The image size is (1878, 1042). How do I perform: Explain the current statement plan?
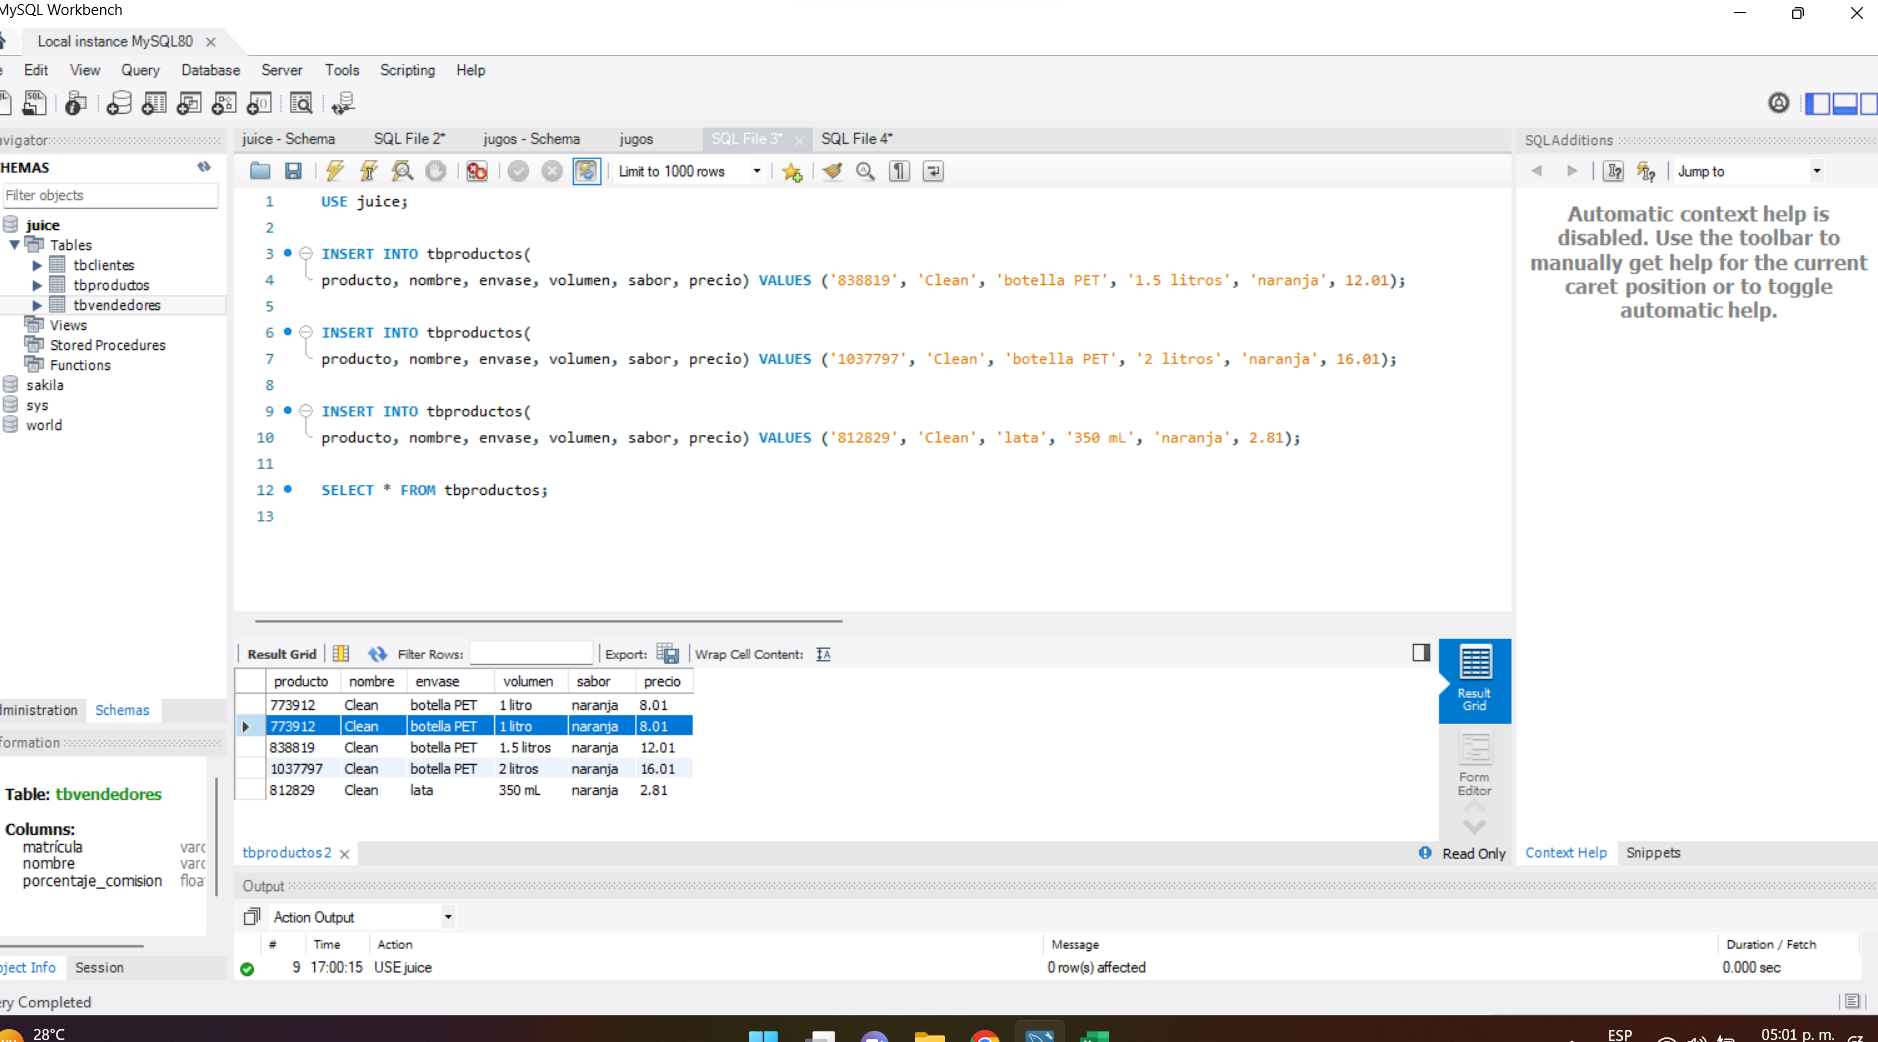coord(402,171)
